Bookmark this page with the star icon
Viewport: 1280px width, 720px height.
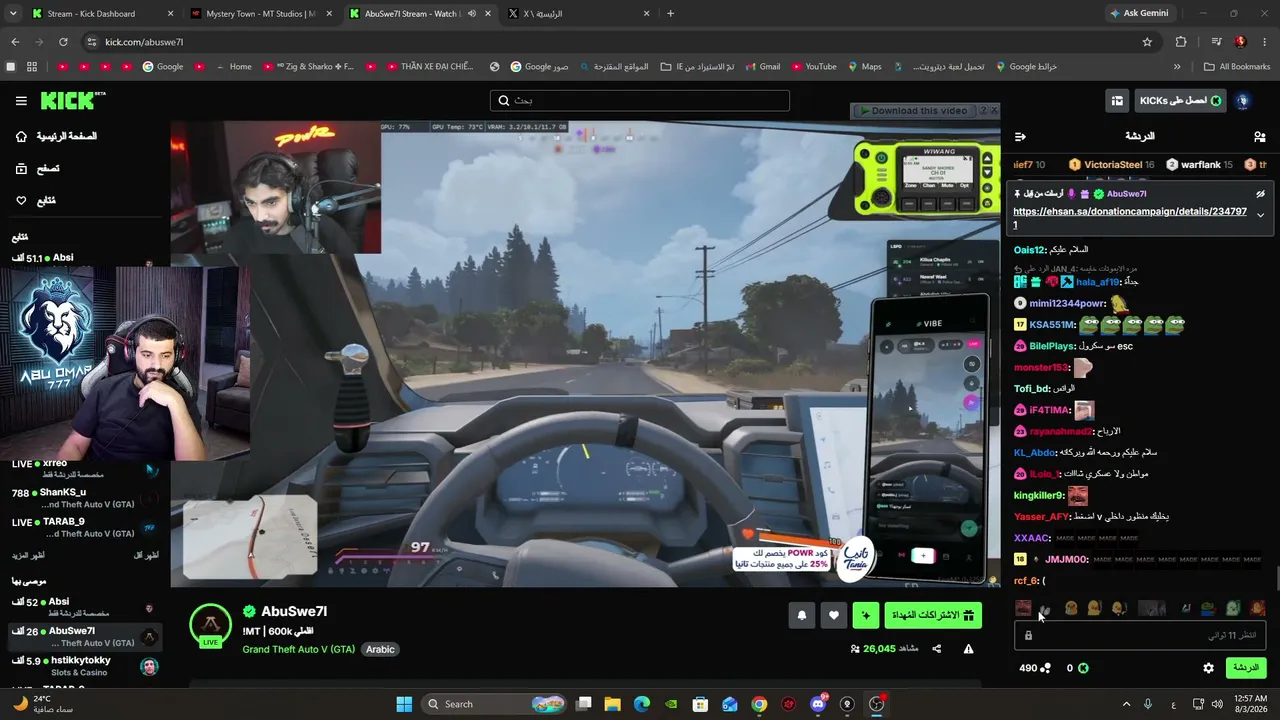point(1147,42)
